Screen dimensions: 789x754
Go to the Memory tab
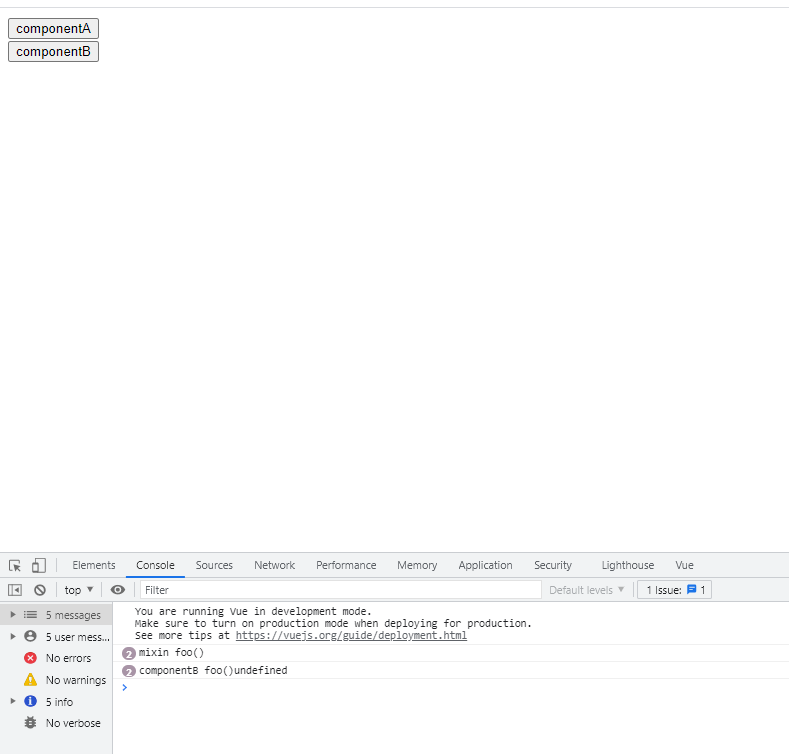tap(417, 565)
